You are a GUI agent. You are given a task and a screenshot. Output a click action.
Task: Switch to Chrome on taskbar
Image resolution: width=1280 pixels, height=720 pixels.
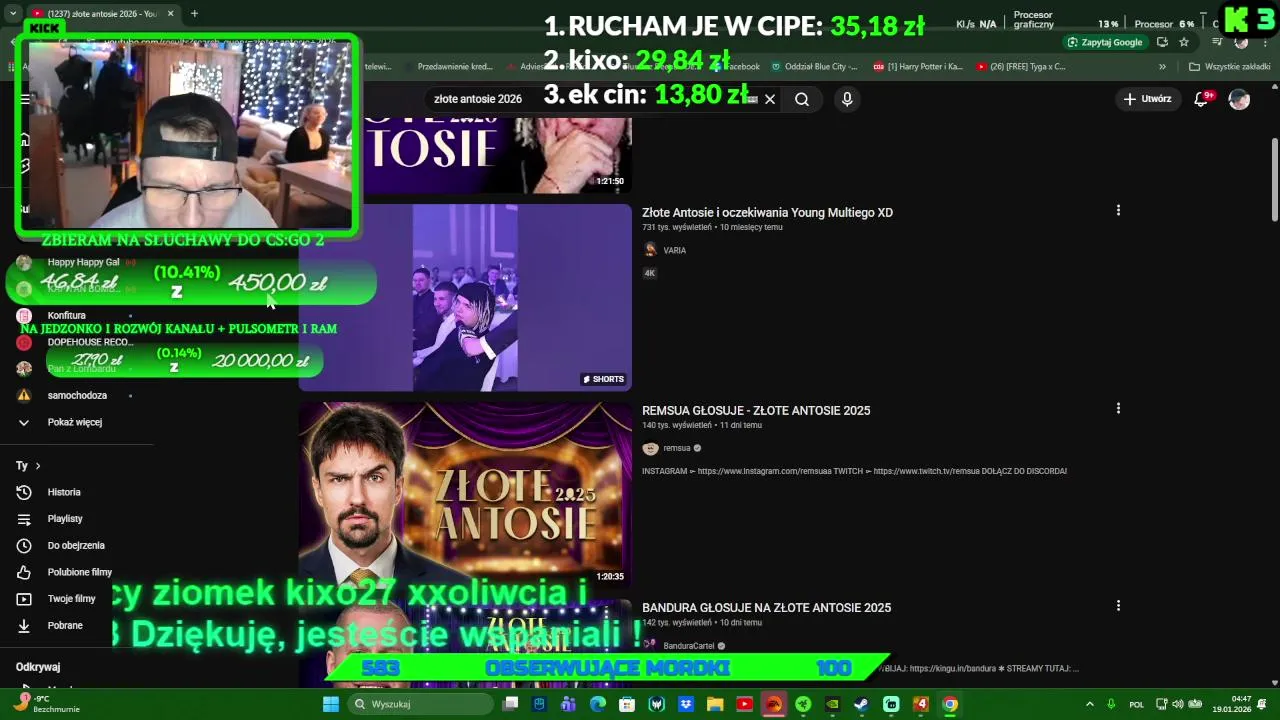tap(949, 704)
